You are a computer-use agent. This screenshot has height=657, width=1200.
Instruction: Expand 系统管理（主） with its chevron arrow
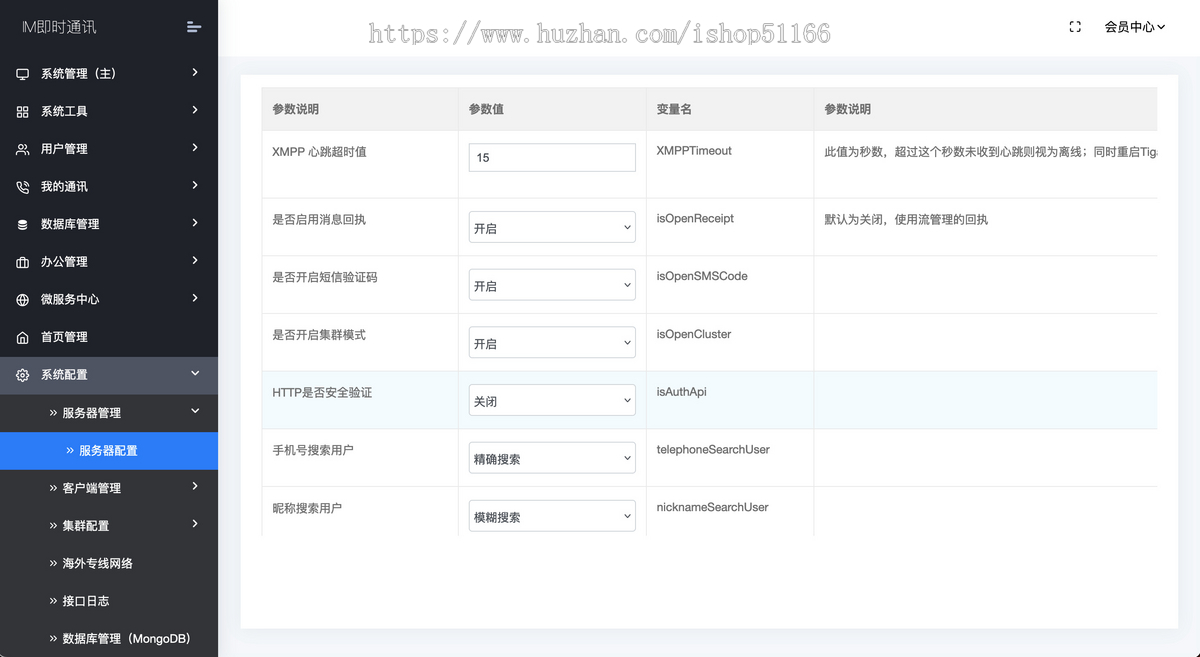195,72
